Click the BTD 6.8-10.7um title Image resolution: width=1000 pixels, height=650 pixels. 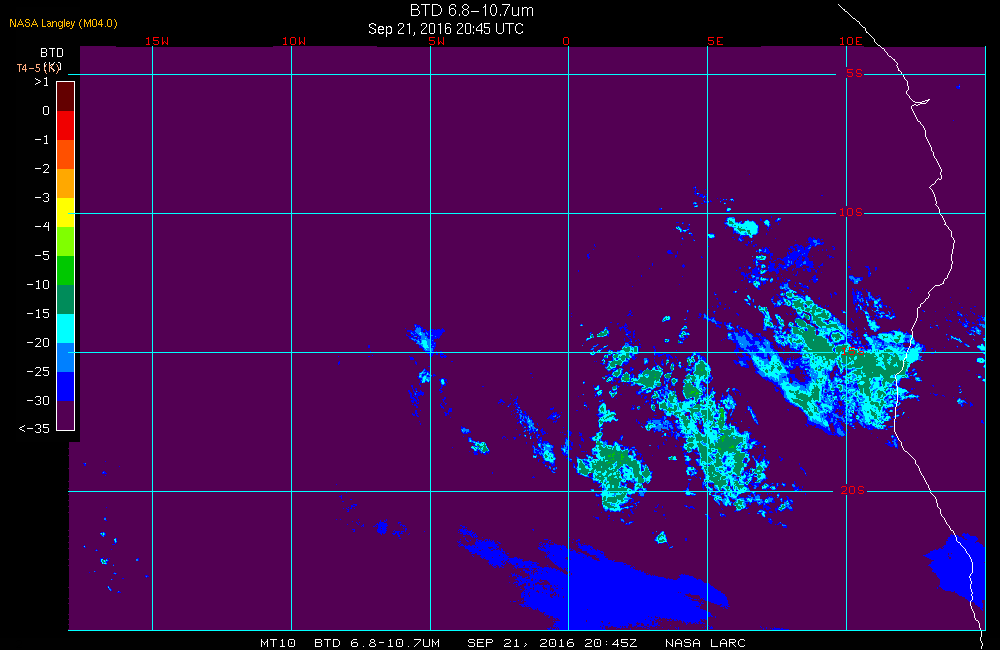(471, 10)
